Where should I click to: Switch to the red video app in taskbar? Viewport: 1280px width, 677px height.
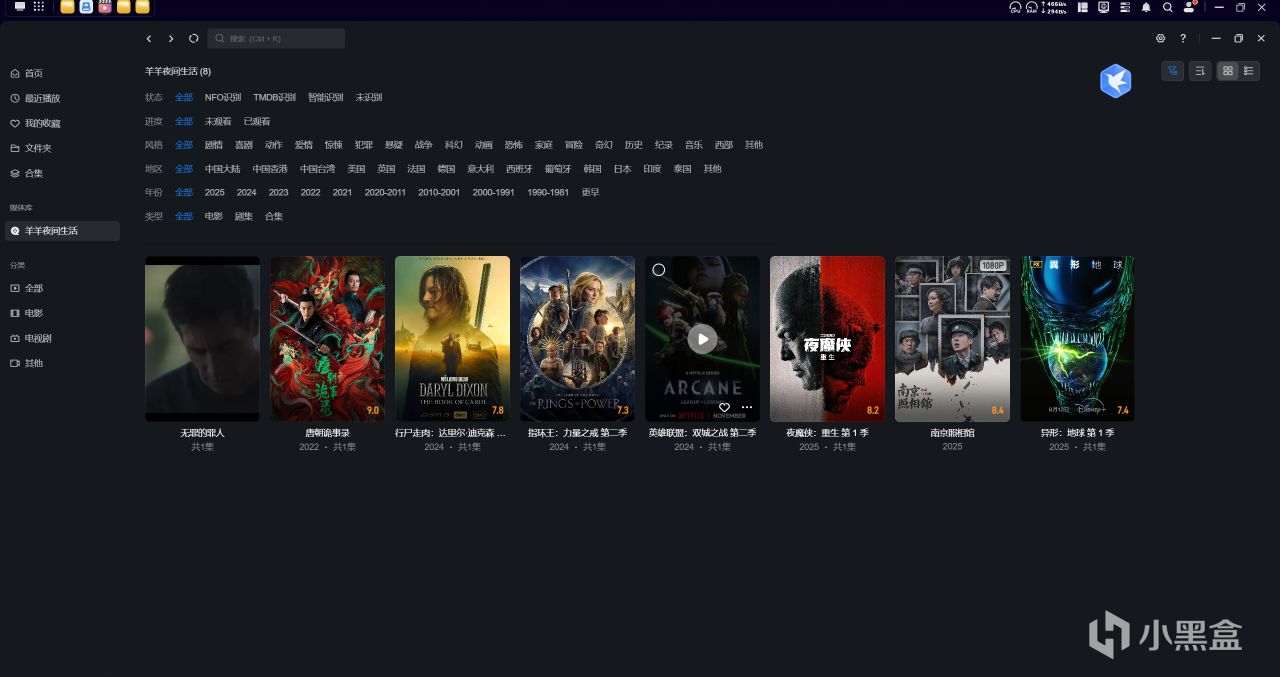click(105, 7)
